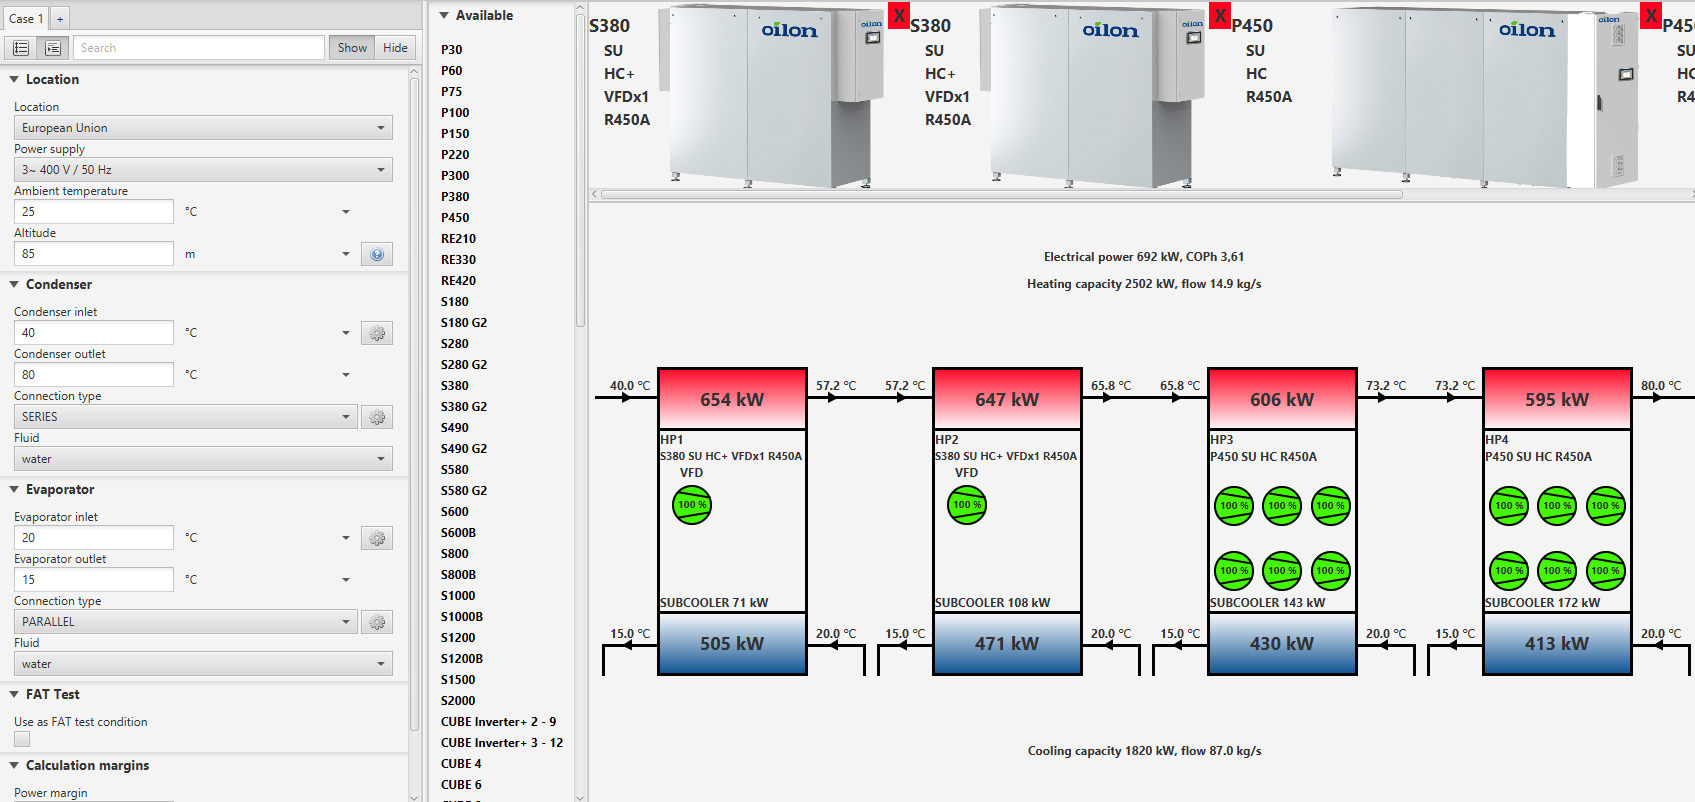Select S1000B in the Available list

click(461, 616)
